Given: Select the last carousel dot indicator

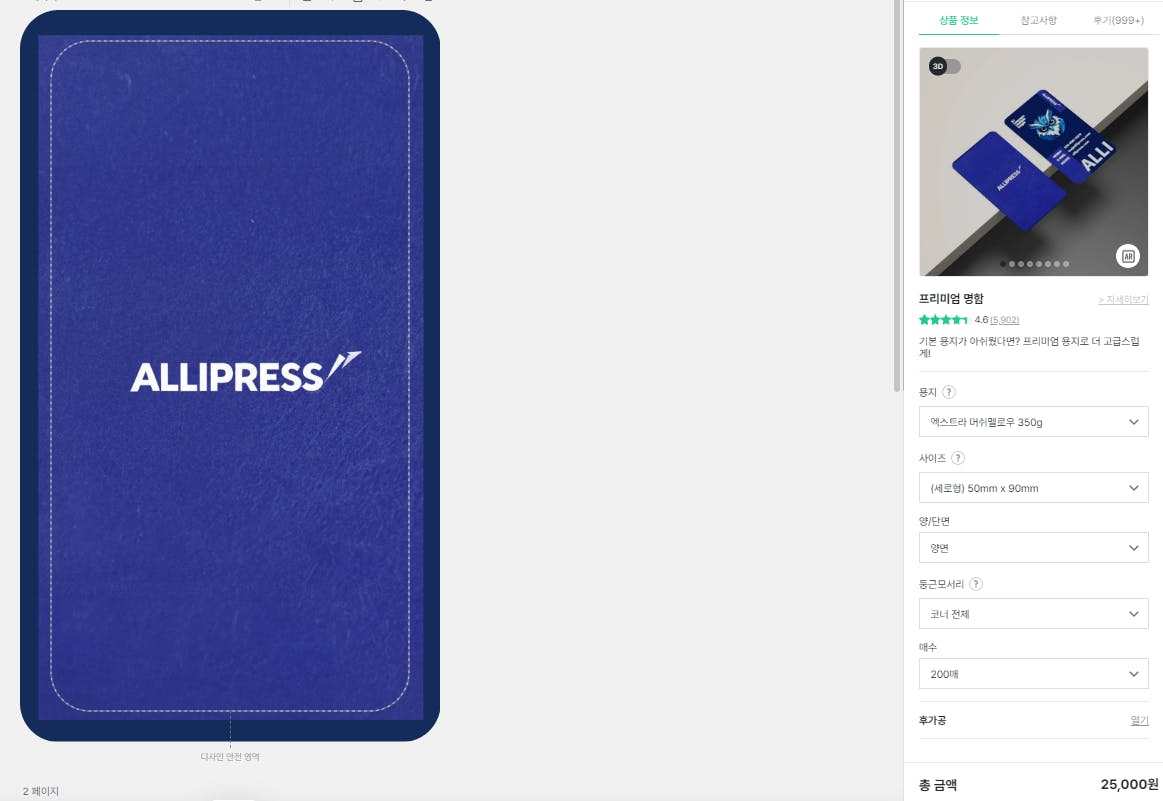Looking at the screenshot, I should (x=1066, y=264).
